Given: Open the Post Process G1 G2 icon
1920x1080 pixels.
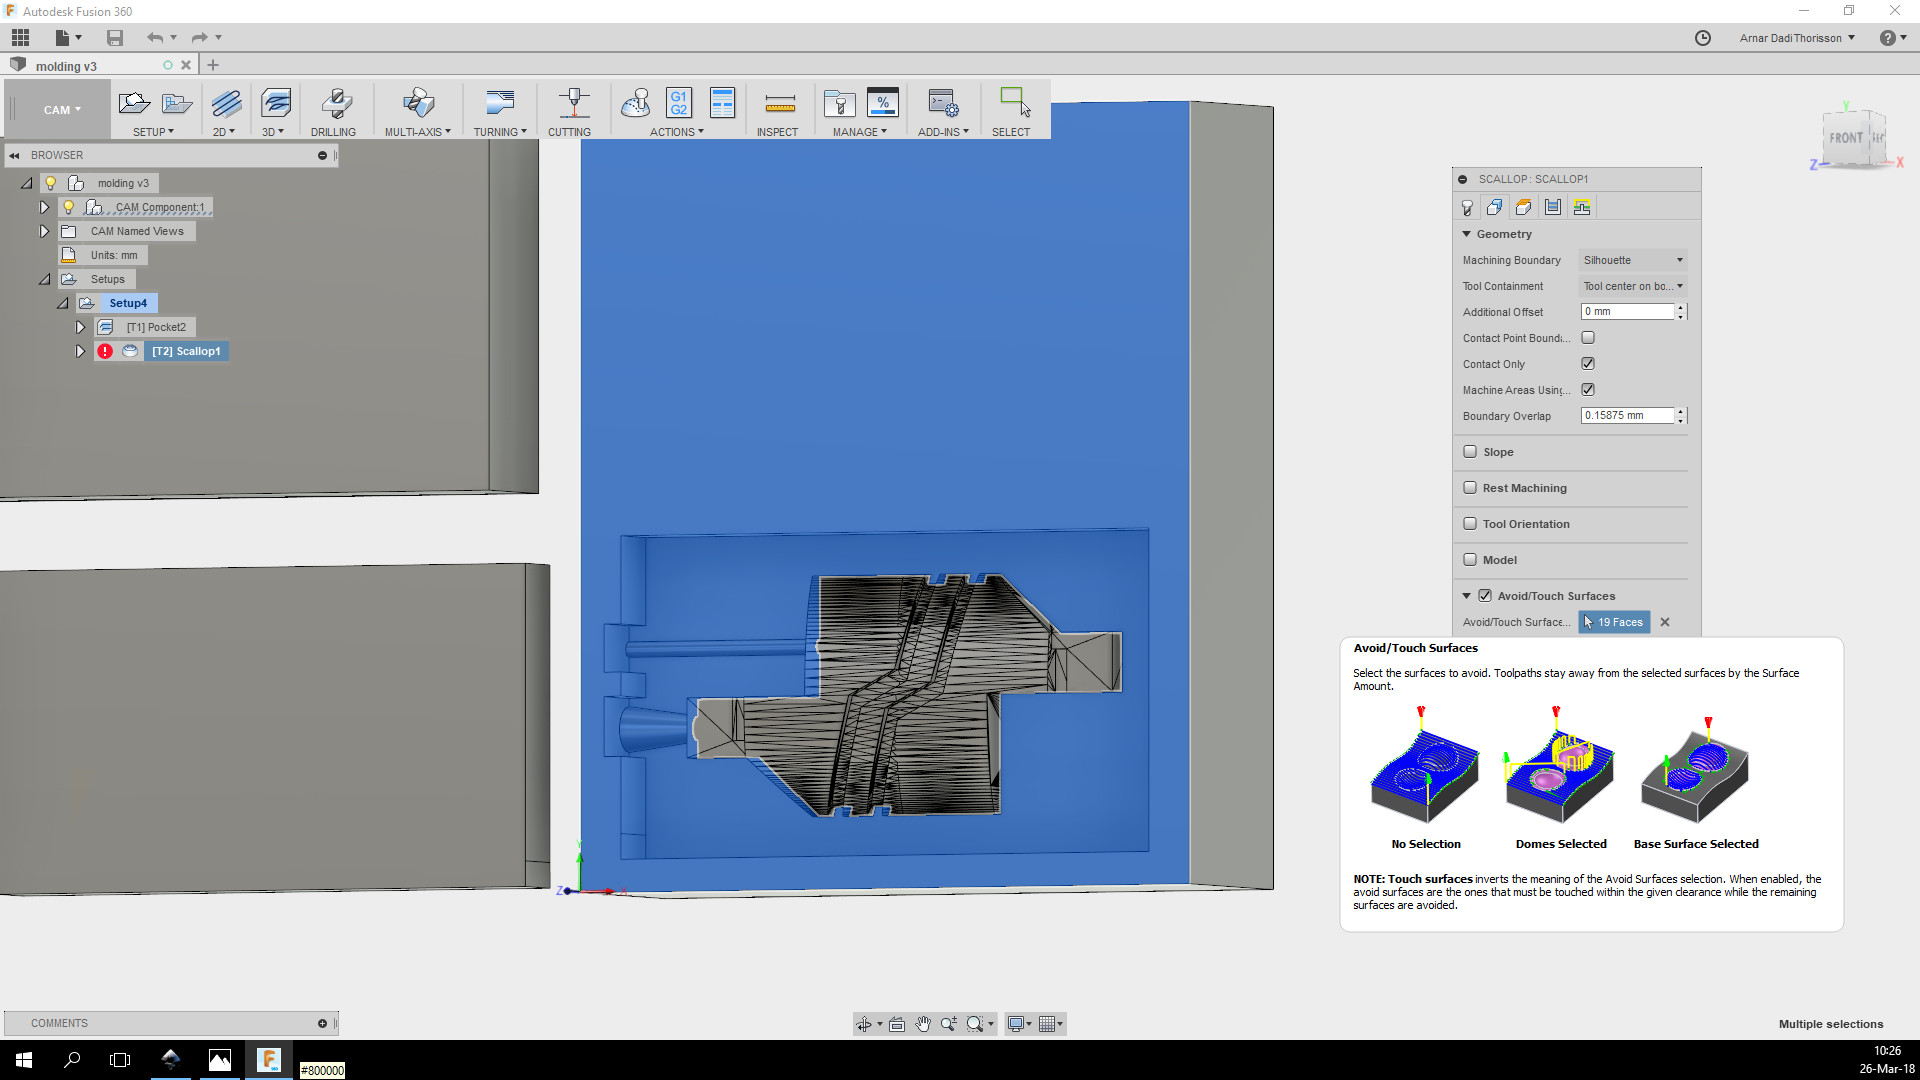Looking at the screenshot, I should (x=679, y=103).
